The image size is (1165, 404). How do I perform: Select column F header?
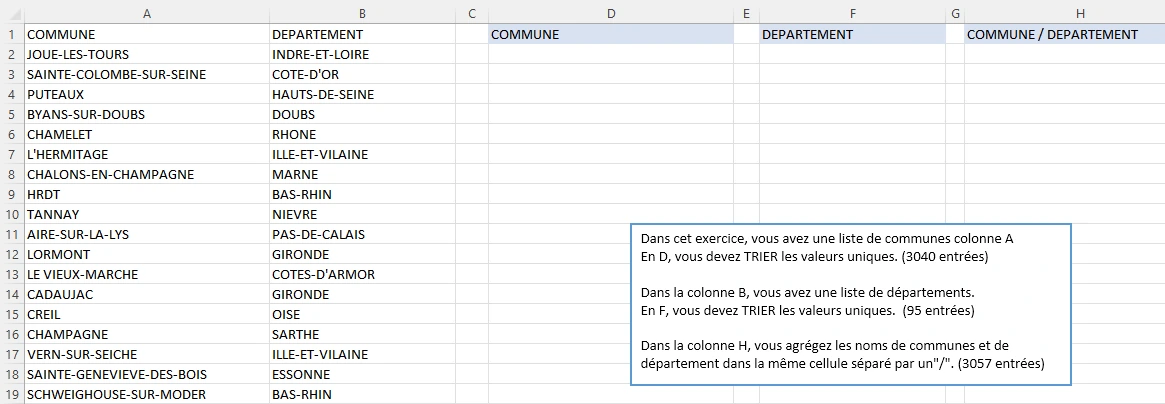[852, 12]
